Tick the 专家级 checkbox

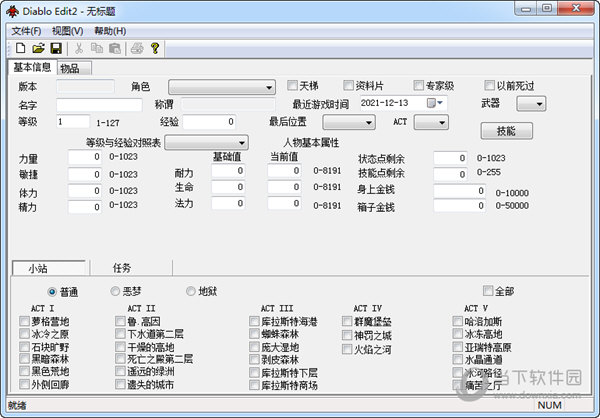tap(417, 86)
